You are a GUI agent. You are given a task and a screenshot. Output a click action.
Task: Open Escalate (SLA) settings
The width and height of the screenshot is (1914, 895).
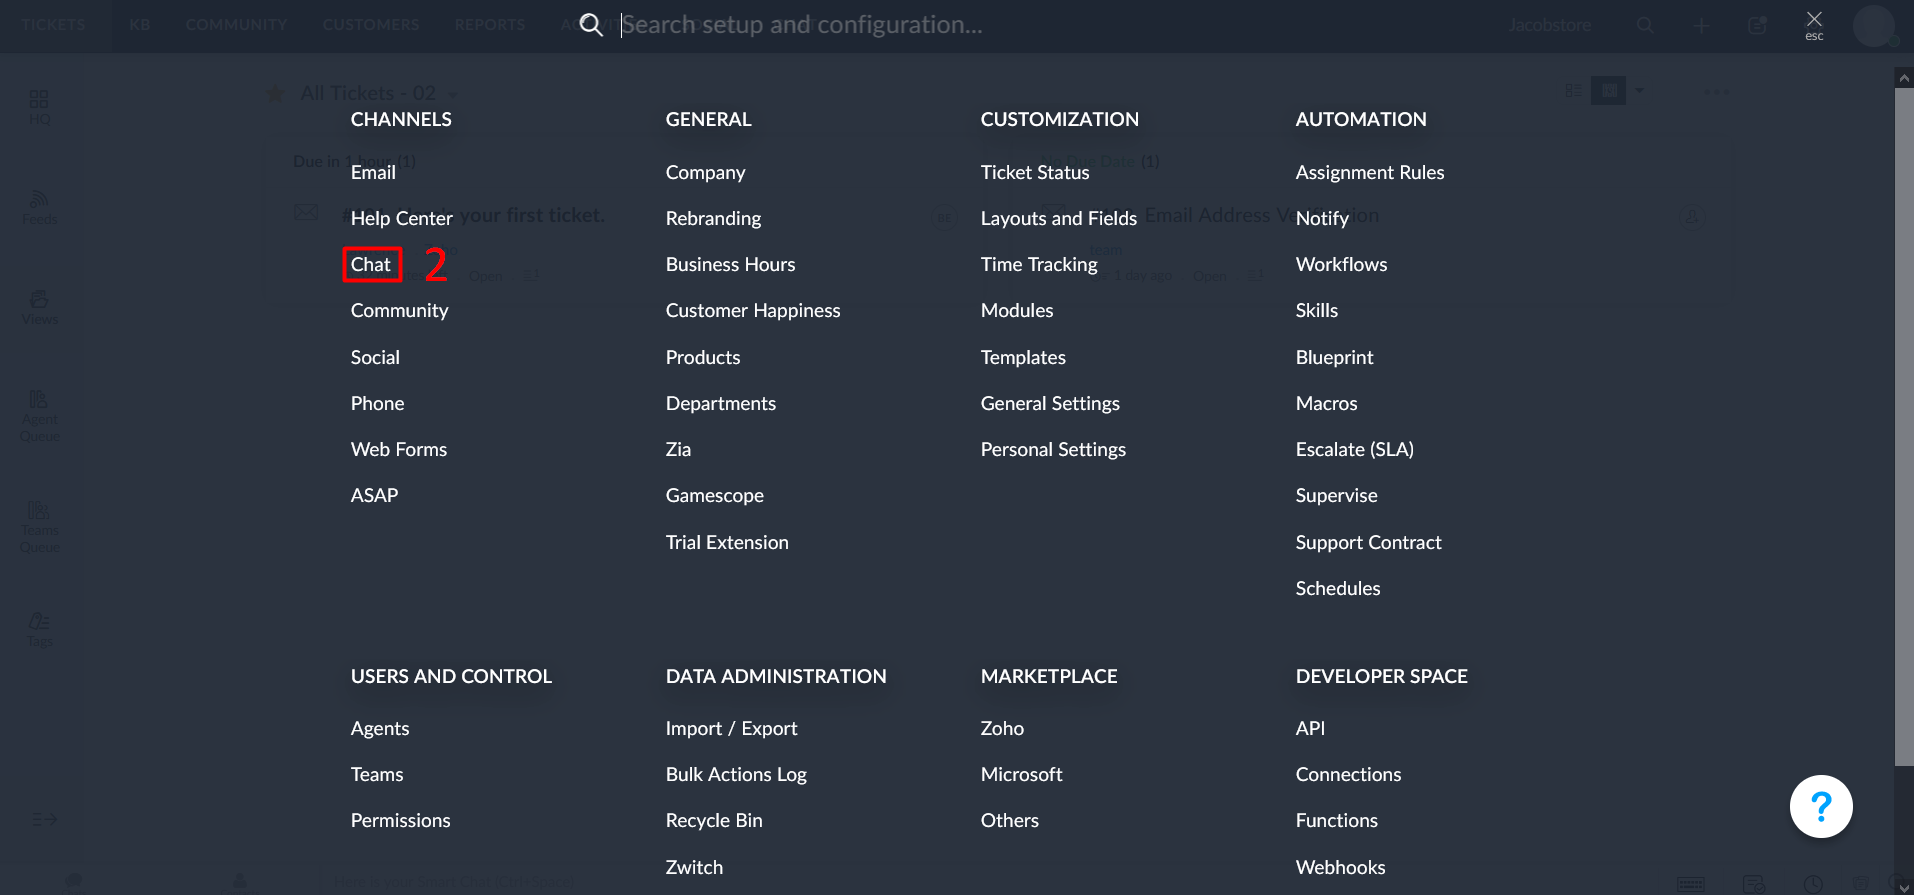[x=1354, y=449]
